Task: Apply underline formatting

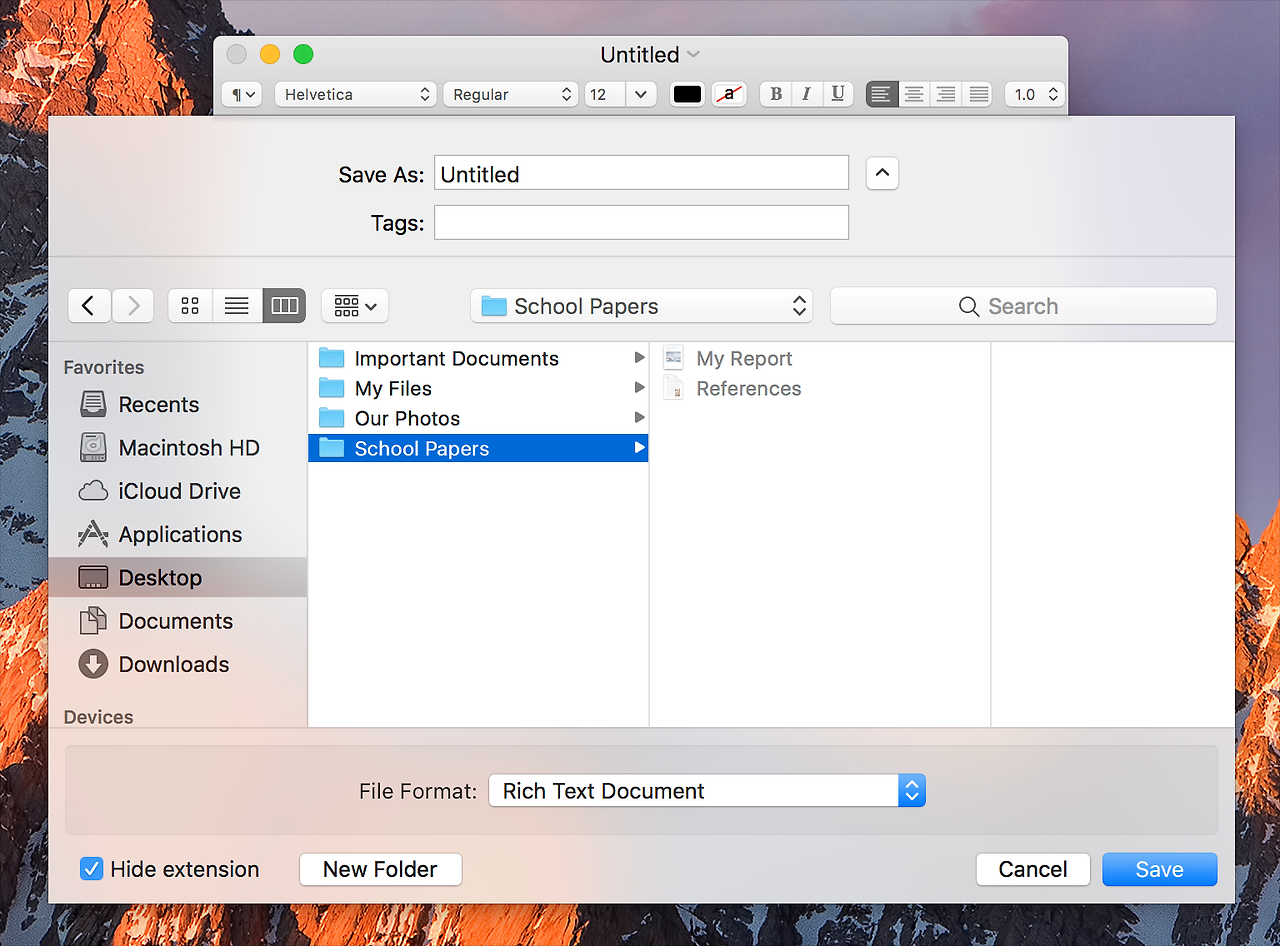Action: (x=838, y=94)
